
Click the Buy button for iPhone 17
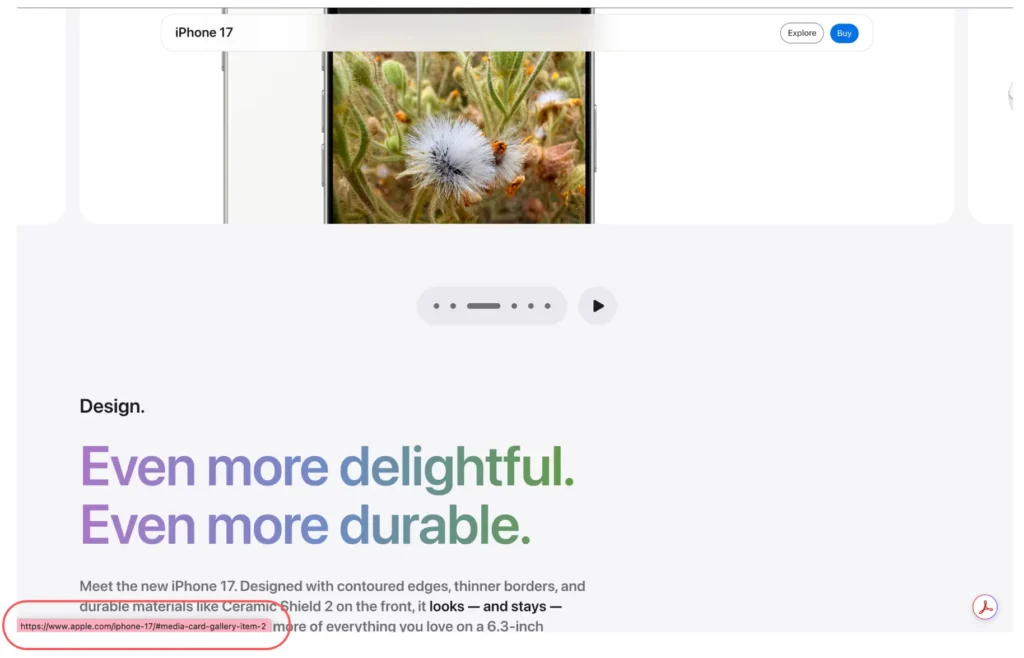pyautogui.click(x=844, y=33)
